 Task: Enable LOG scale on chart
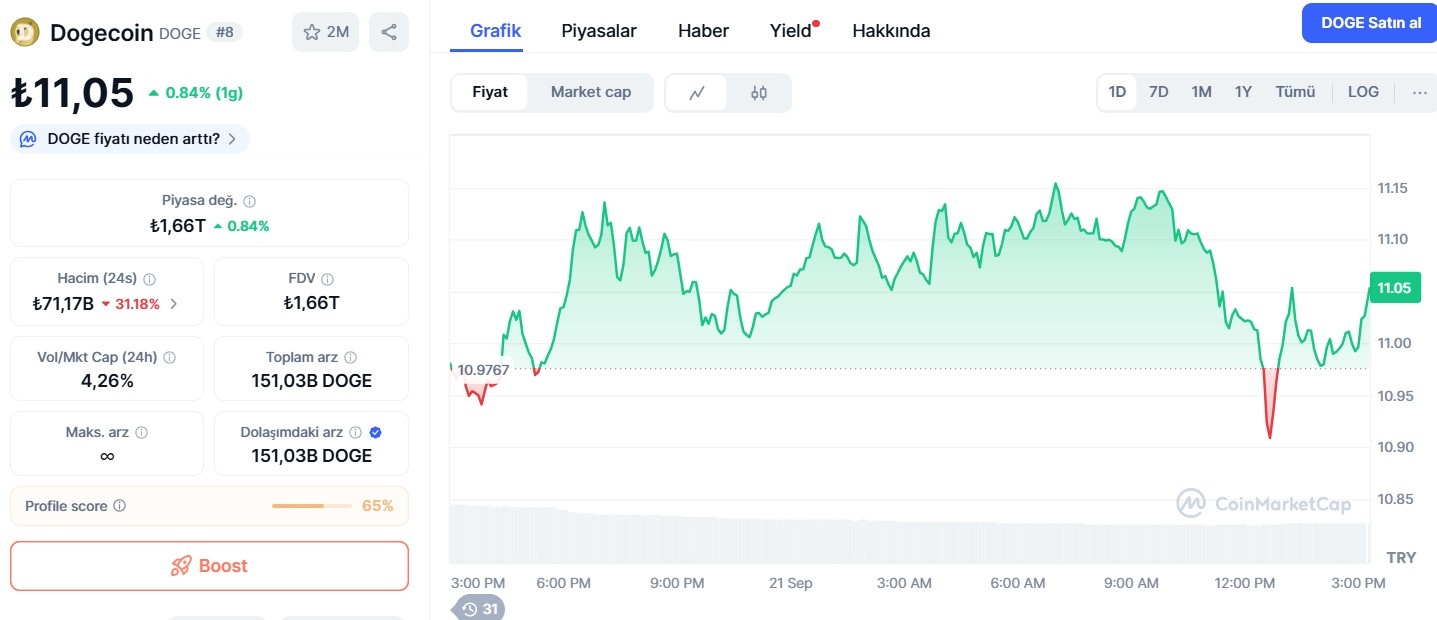coord(1363,92)
